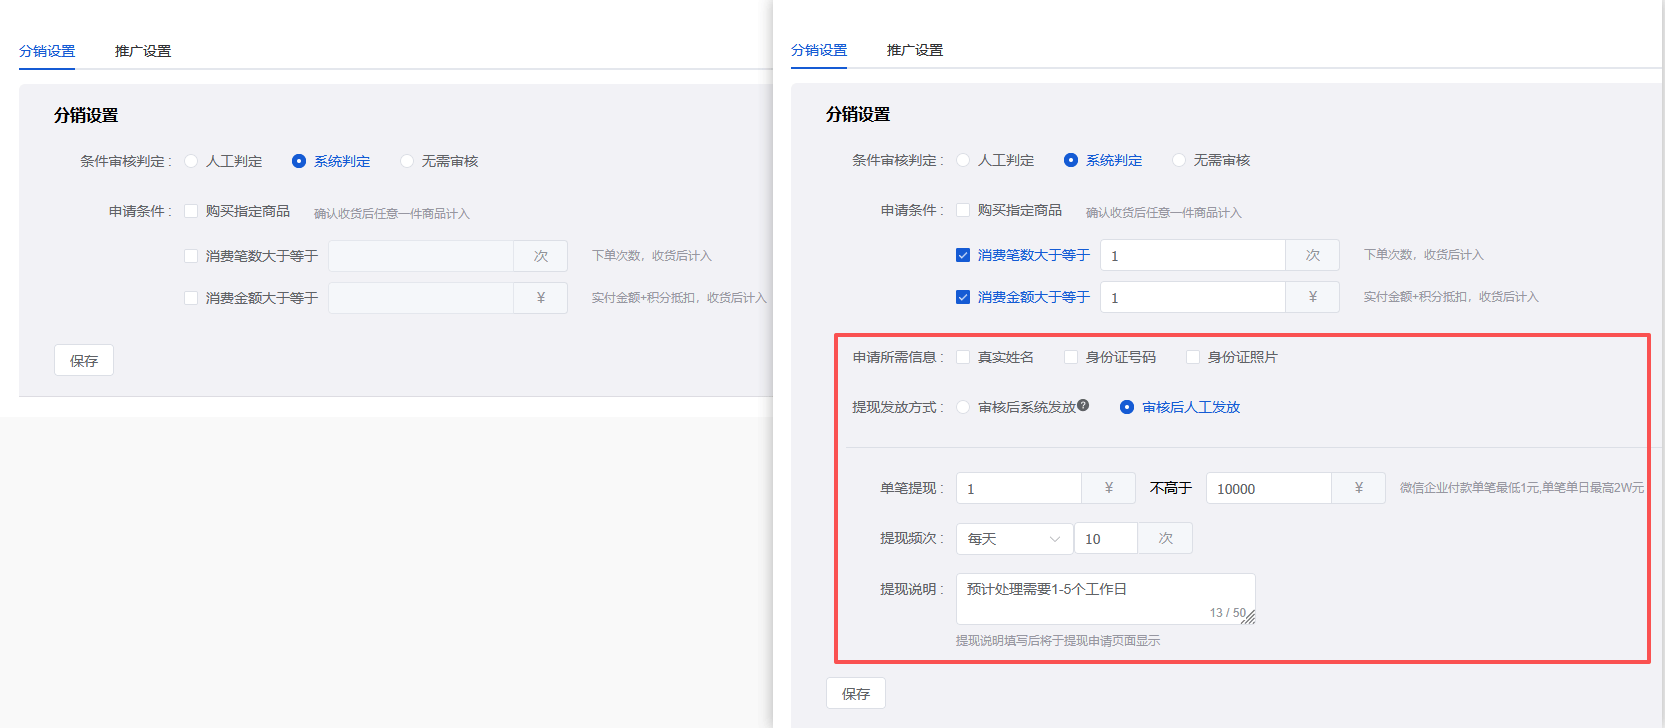
Task: Select 无需审核 radio in left panel
Action: 407,161
